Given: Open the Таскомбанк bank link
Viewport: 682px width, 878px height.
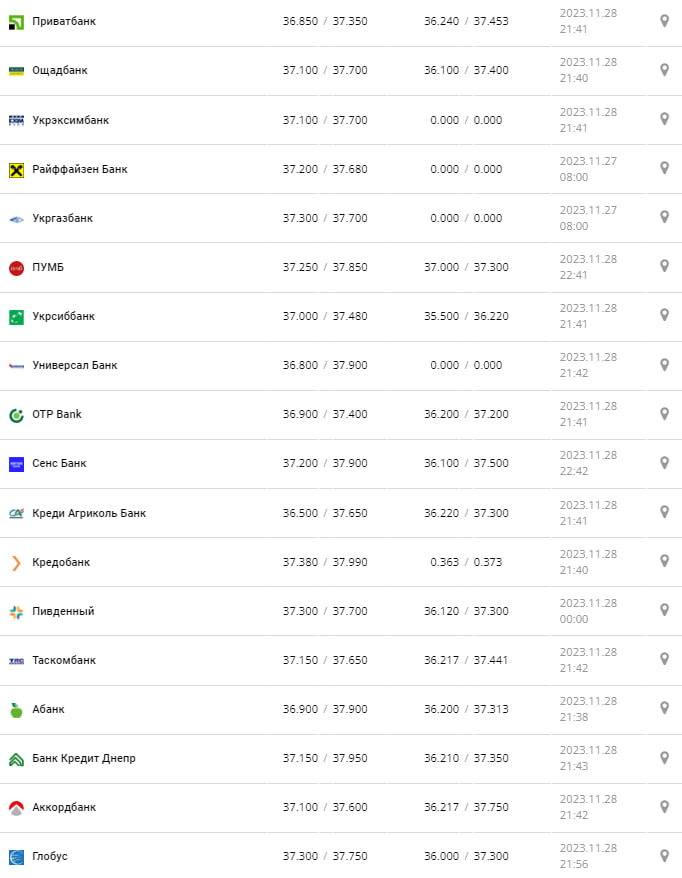Looking at the screenshot, I should (64, 660).
